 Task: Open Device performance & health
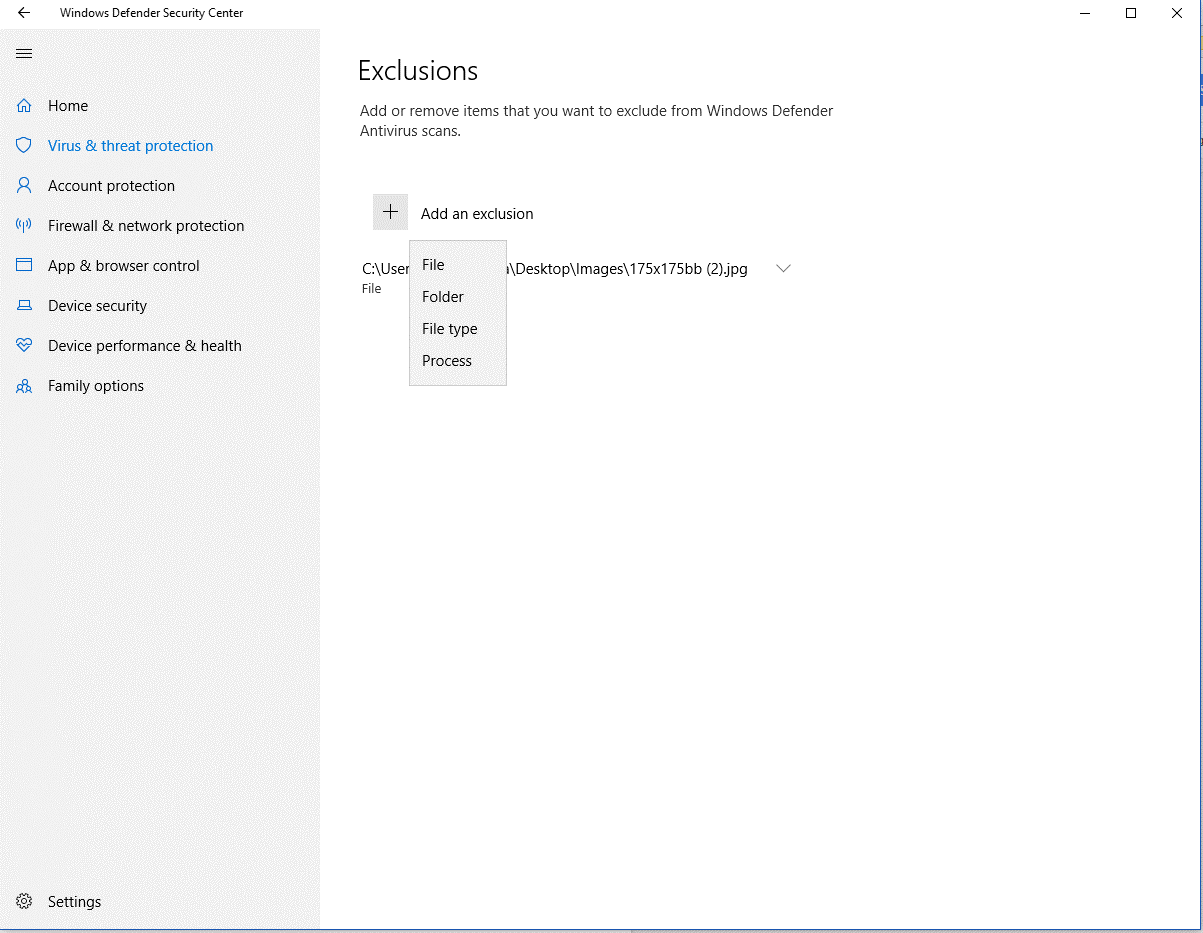(x=145, y=345)
